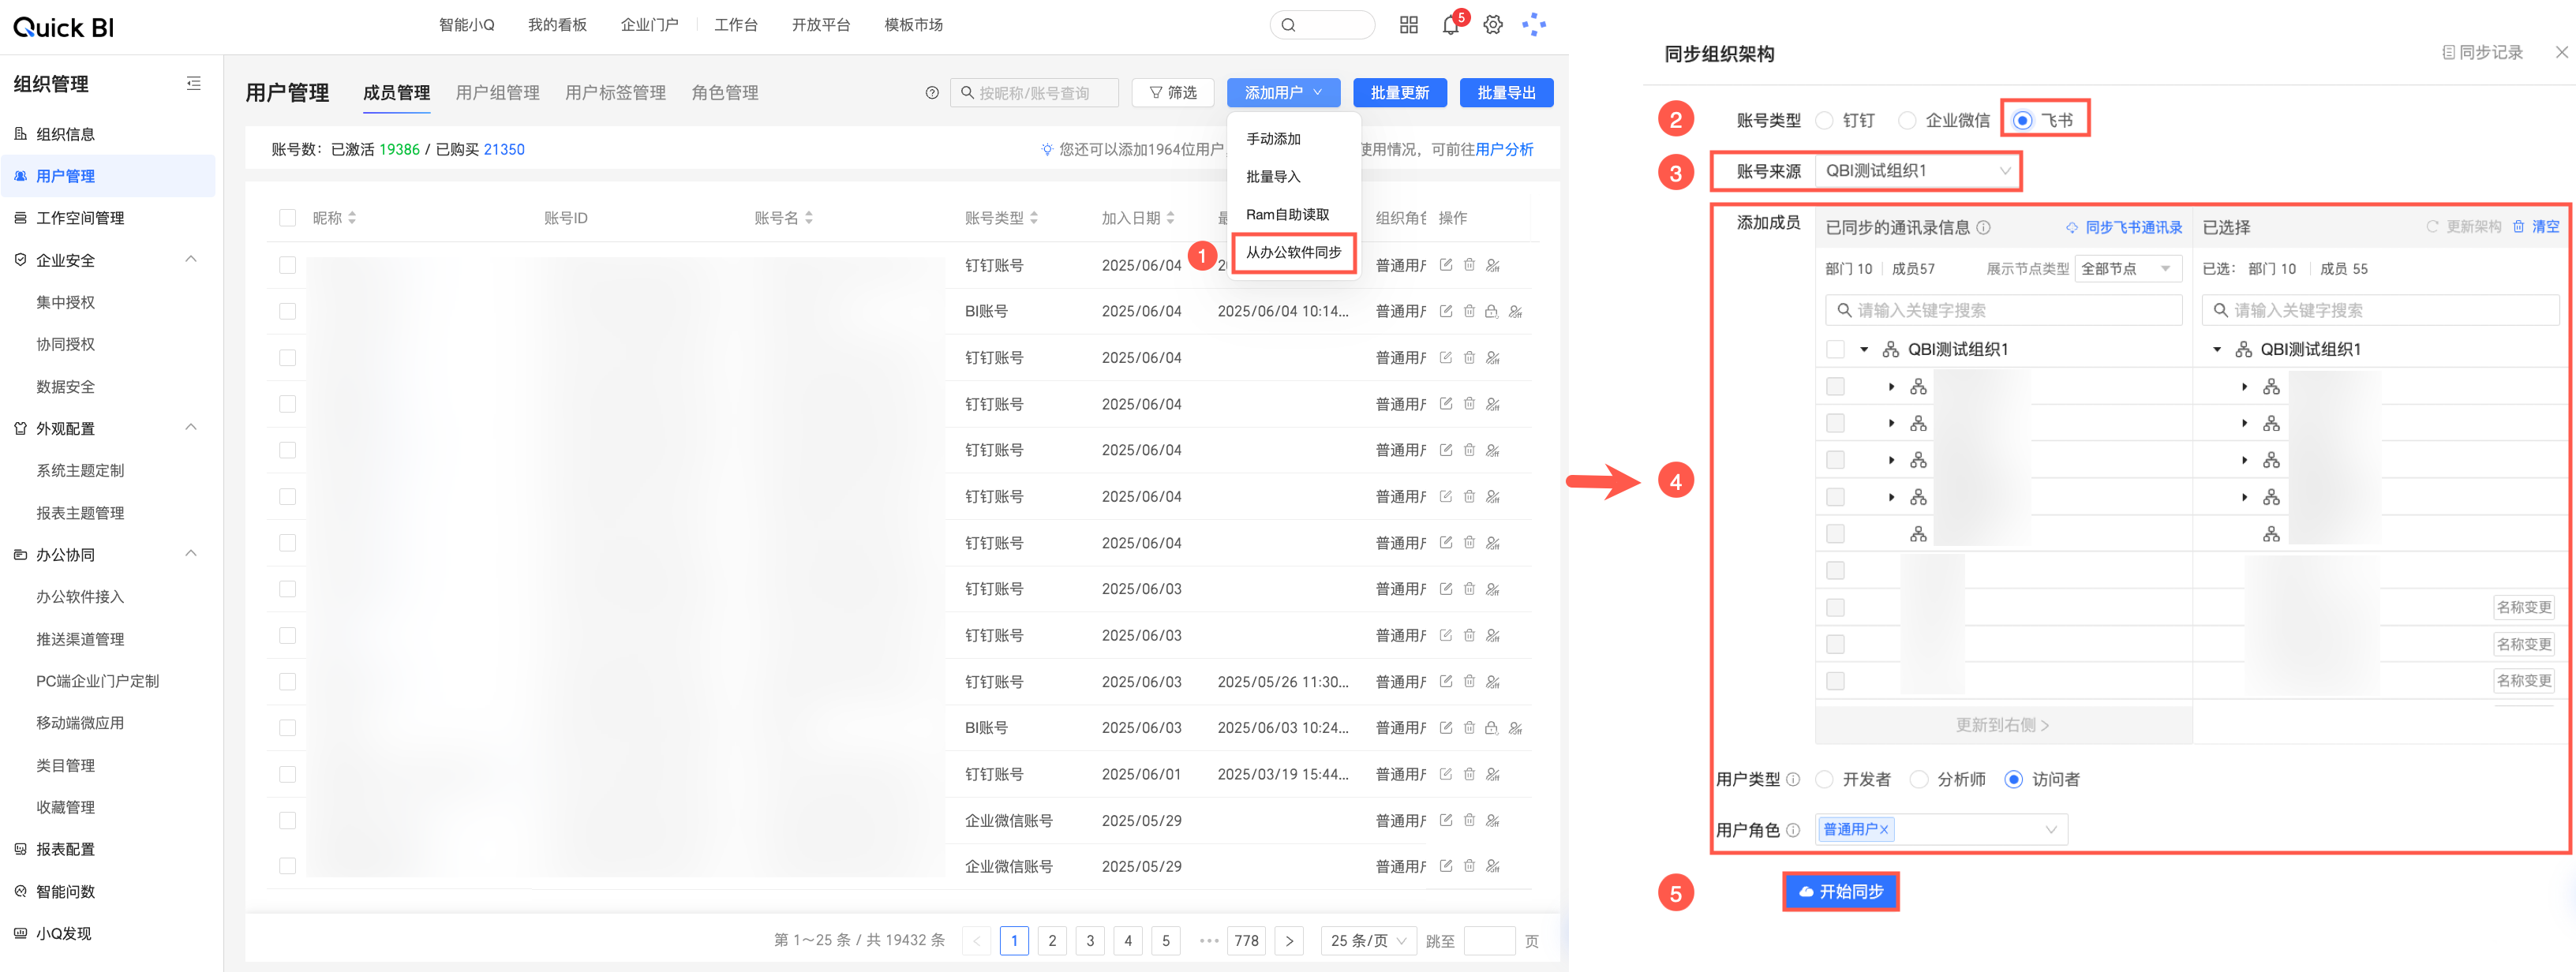Click the 按昵称/账号查询 search field

click(1035, 93)
